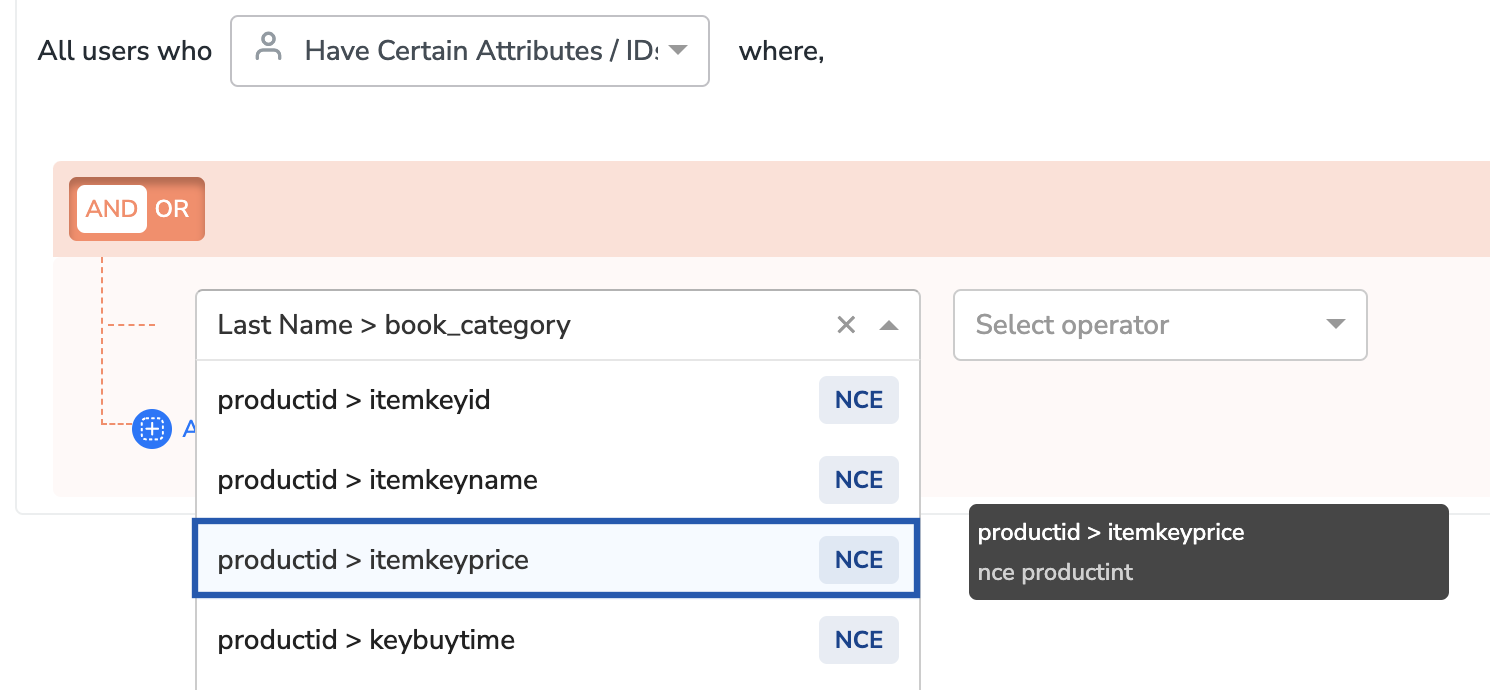Screen dimensions: 1490x690
Task: Click into the Last Name > book_category field
Action: tap(500, 325)
